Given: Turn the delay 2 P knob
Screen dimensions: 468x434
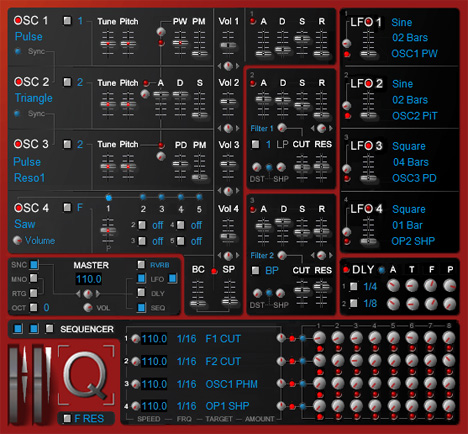Looking at the screenshot, I should point(449,303).
